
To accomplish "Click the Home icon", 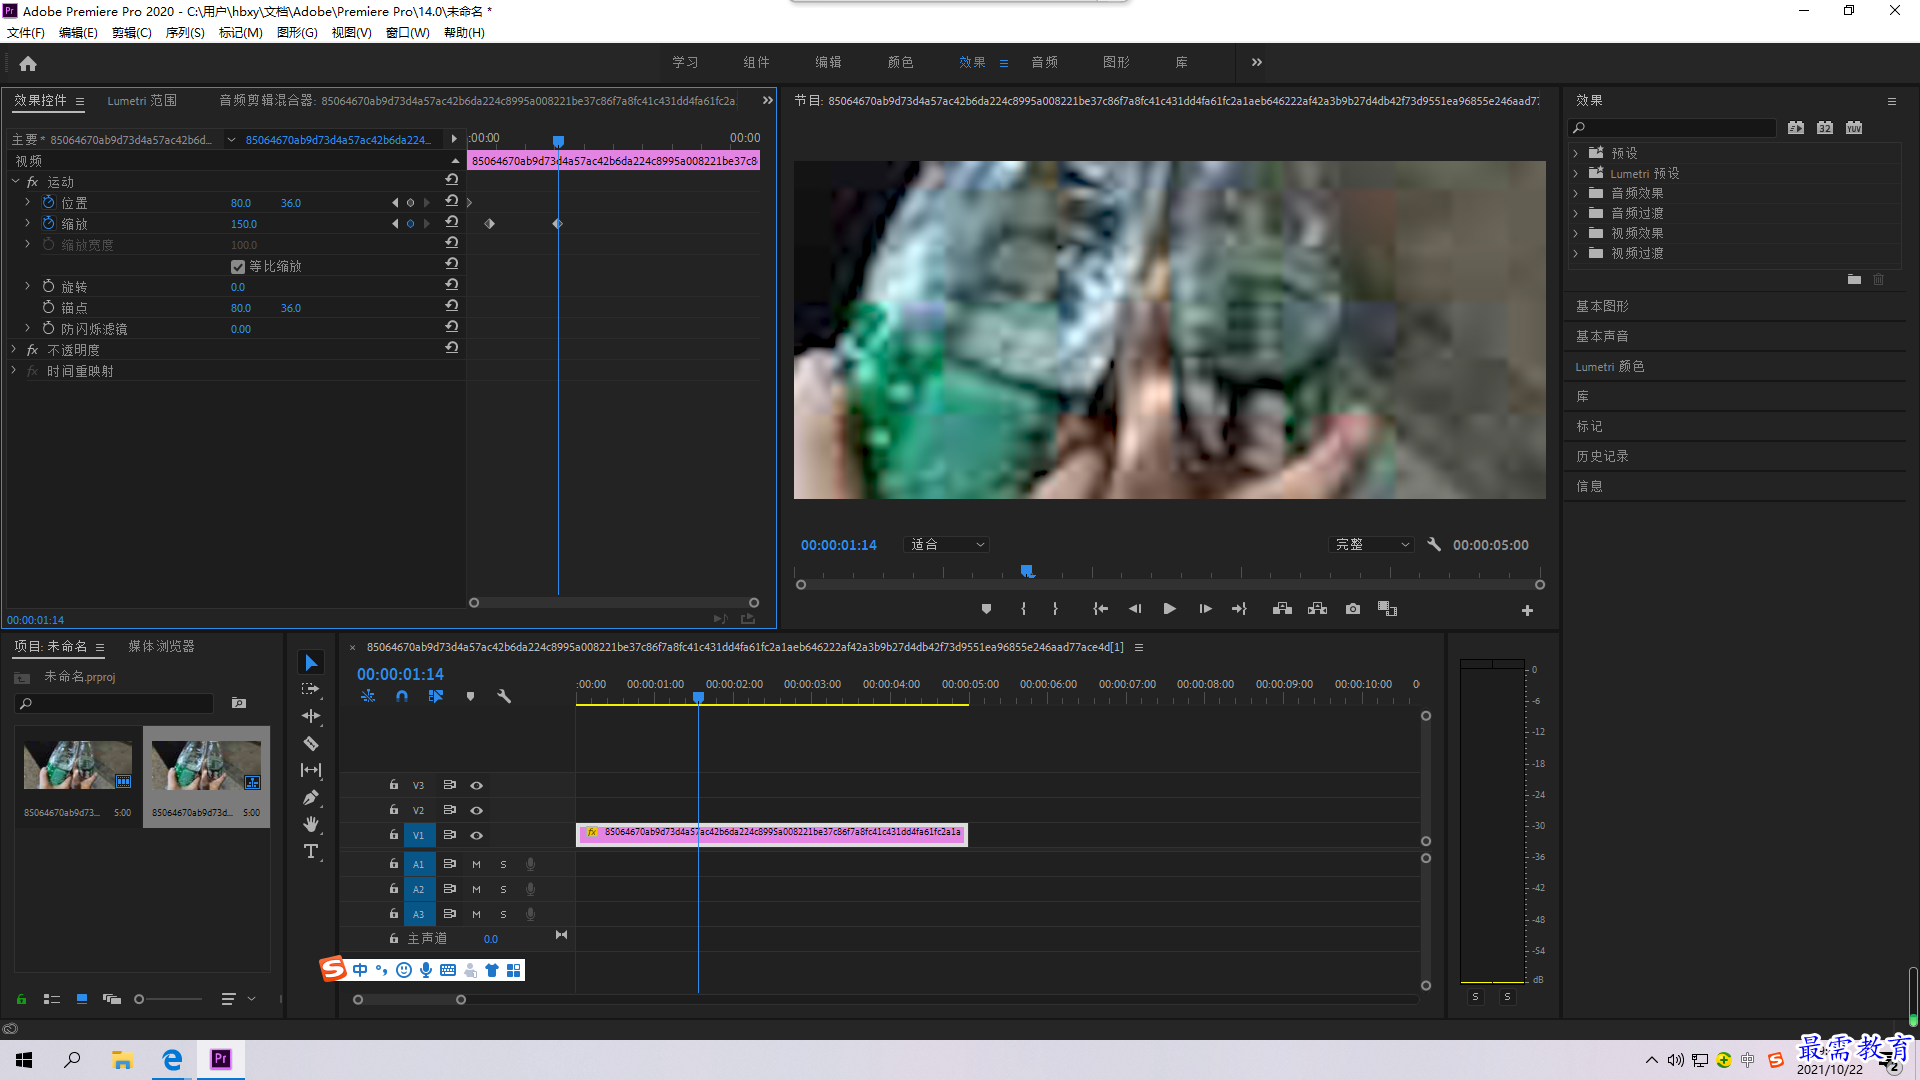I will 28,63.
